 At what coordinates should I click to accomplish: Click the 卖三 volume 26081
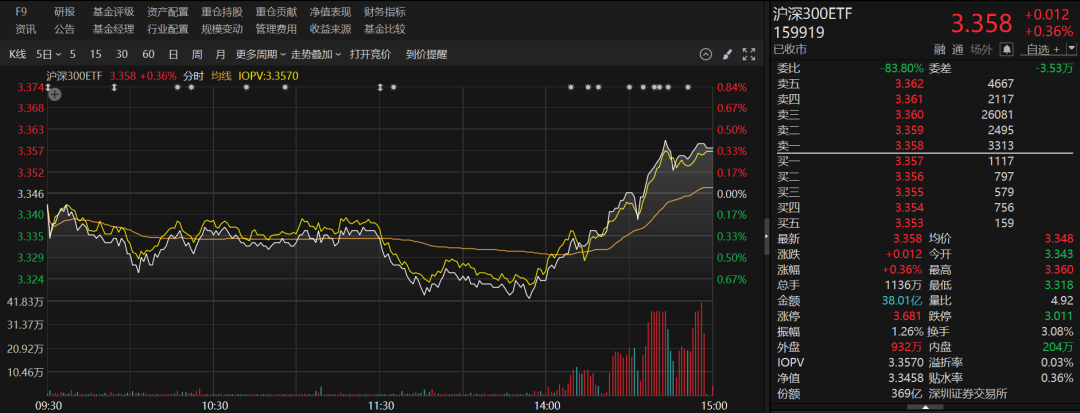[x=999, y=114]
